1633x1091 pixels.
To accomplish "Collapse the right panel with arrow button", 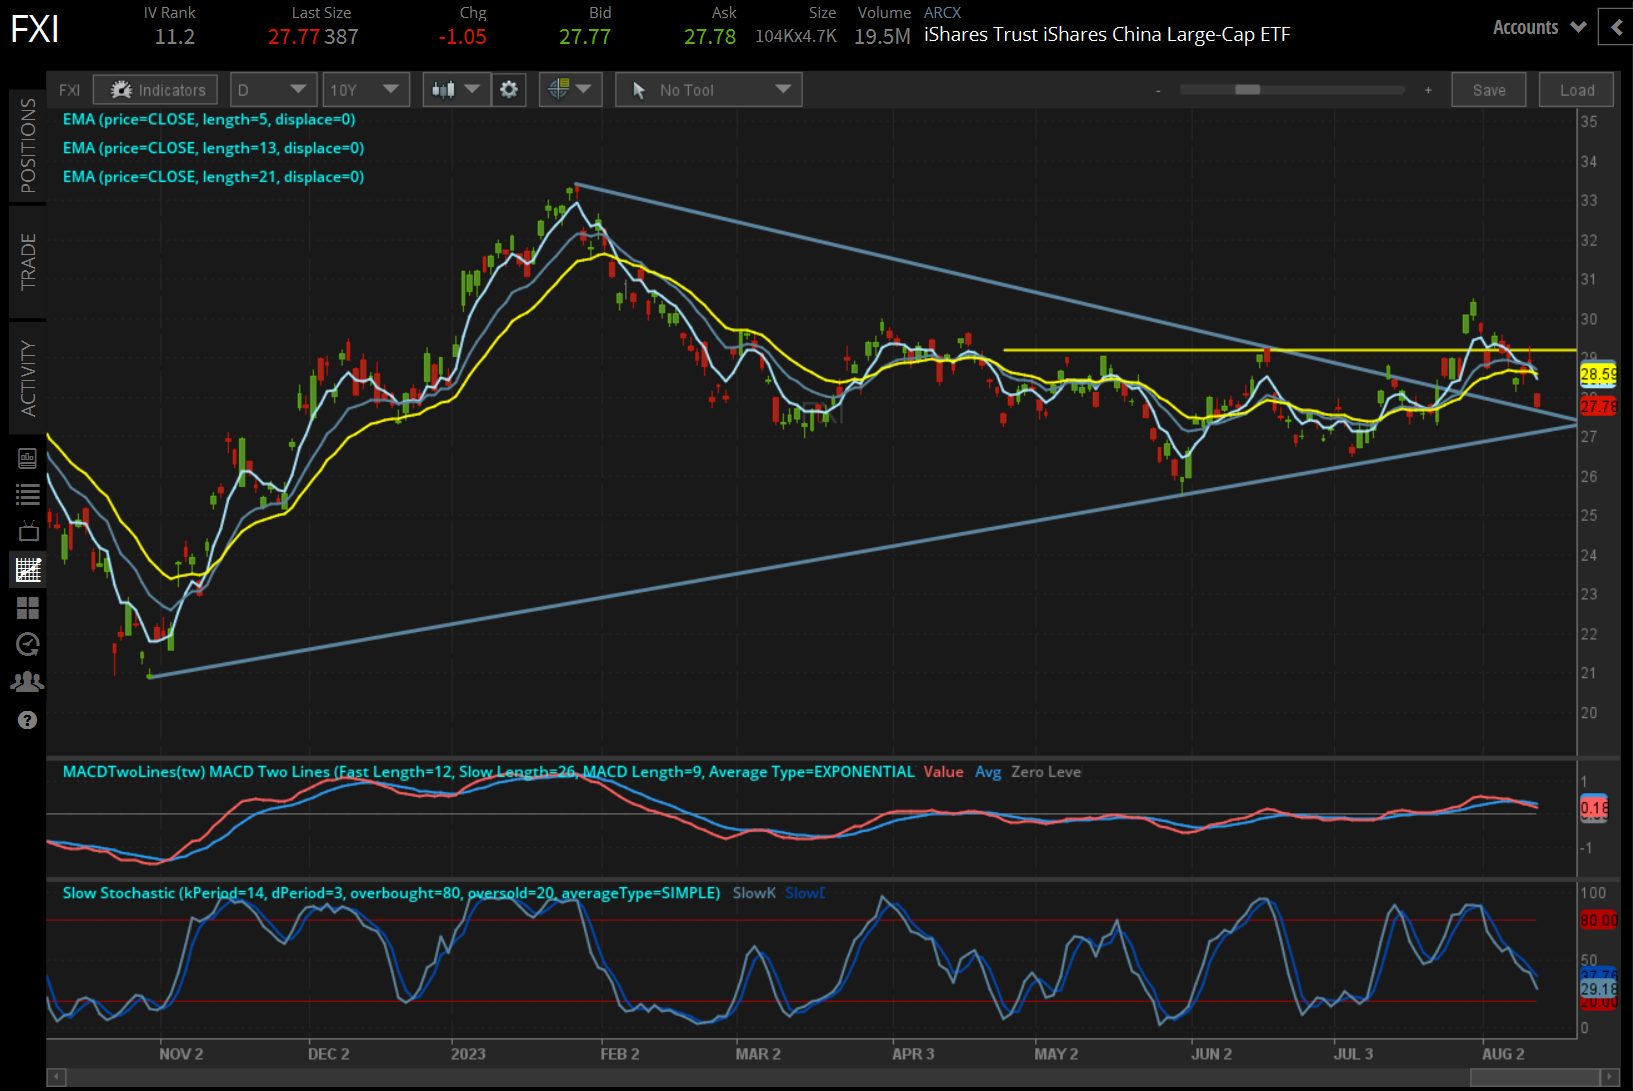I will [1615, 28].
